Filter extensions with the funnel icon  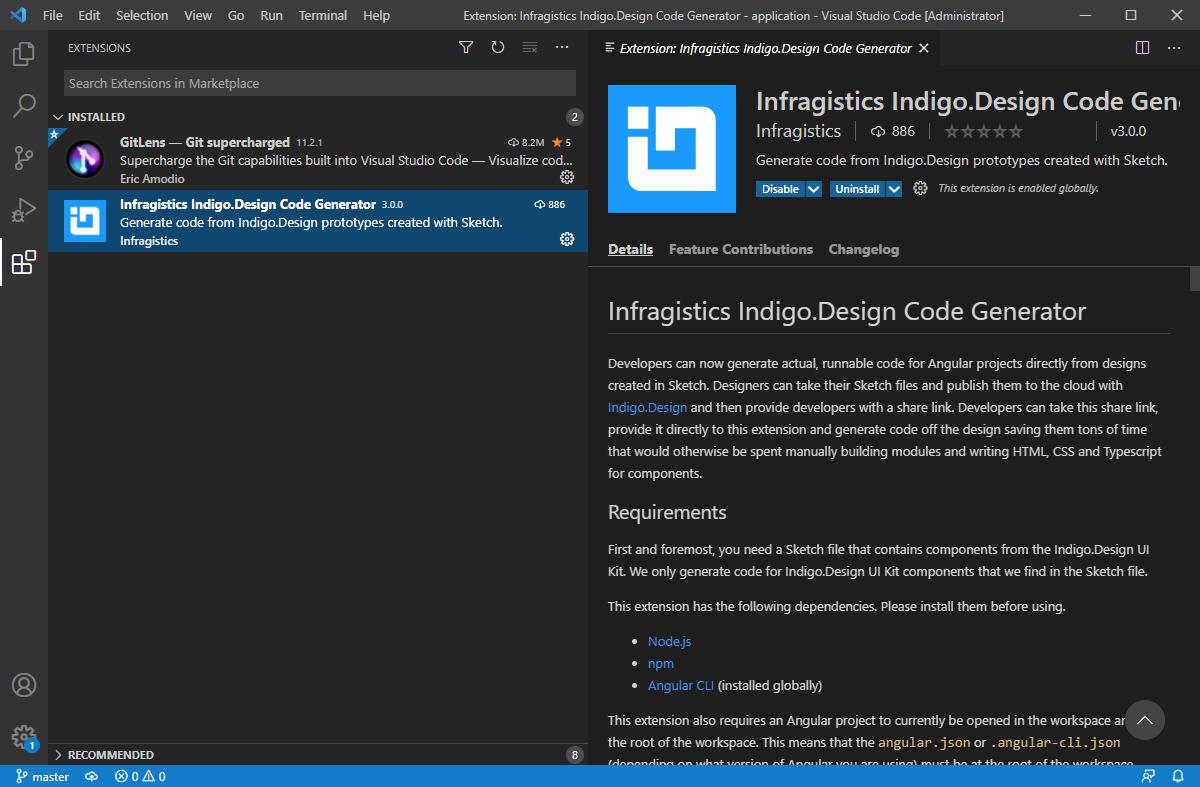tap(466, 47)
